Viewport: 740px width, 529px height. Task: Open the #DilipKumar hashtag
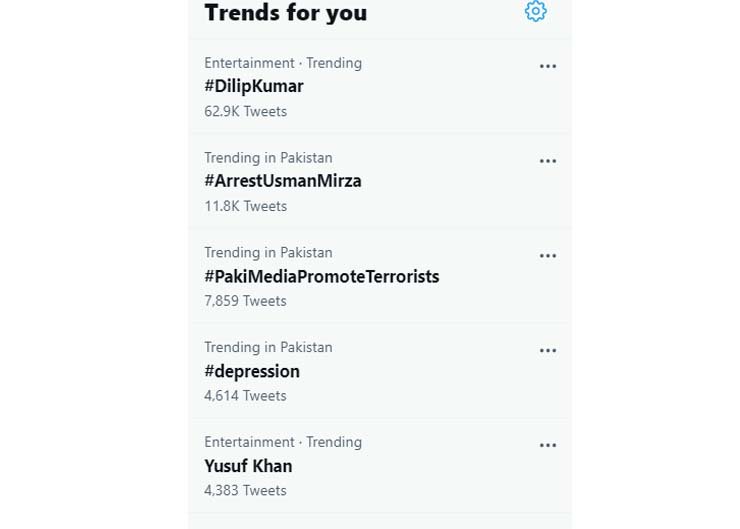click(254, 86)
